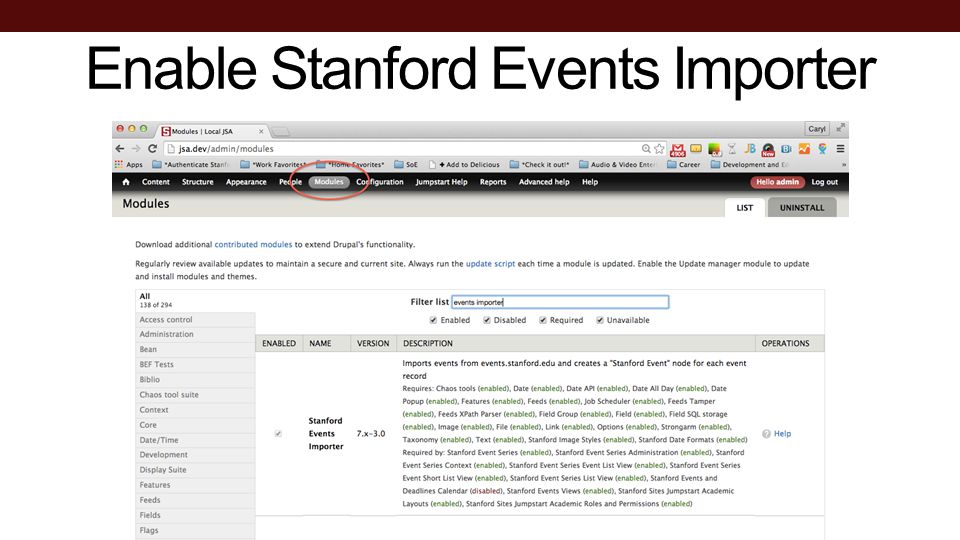Open the Jumpstart Help menu item
960x540 pixels.
pos(441,182)
